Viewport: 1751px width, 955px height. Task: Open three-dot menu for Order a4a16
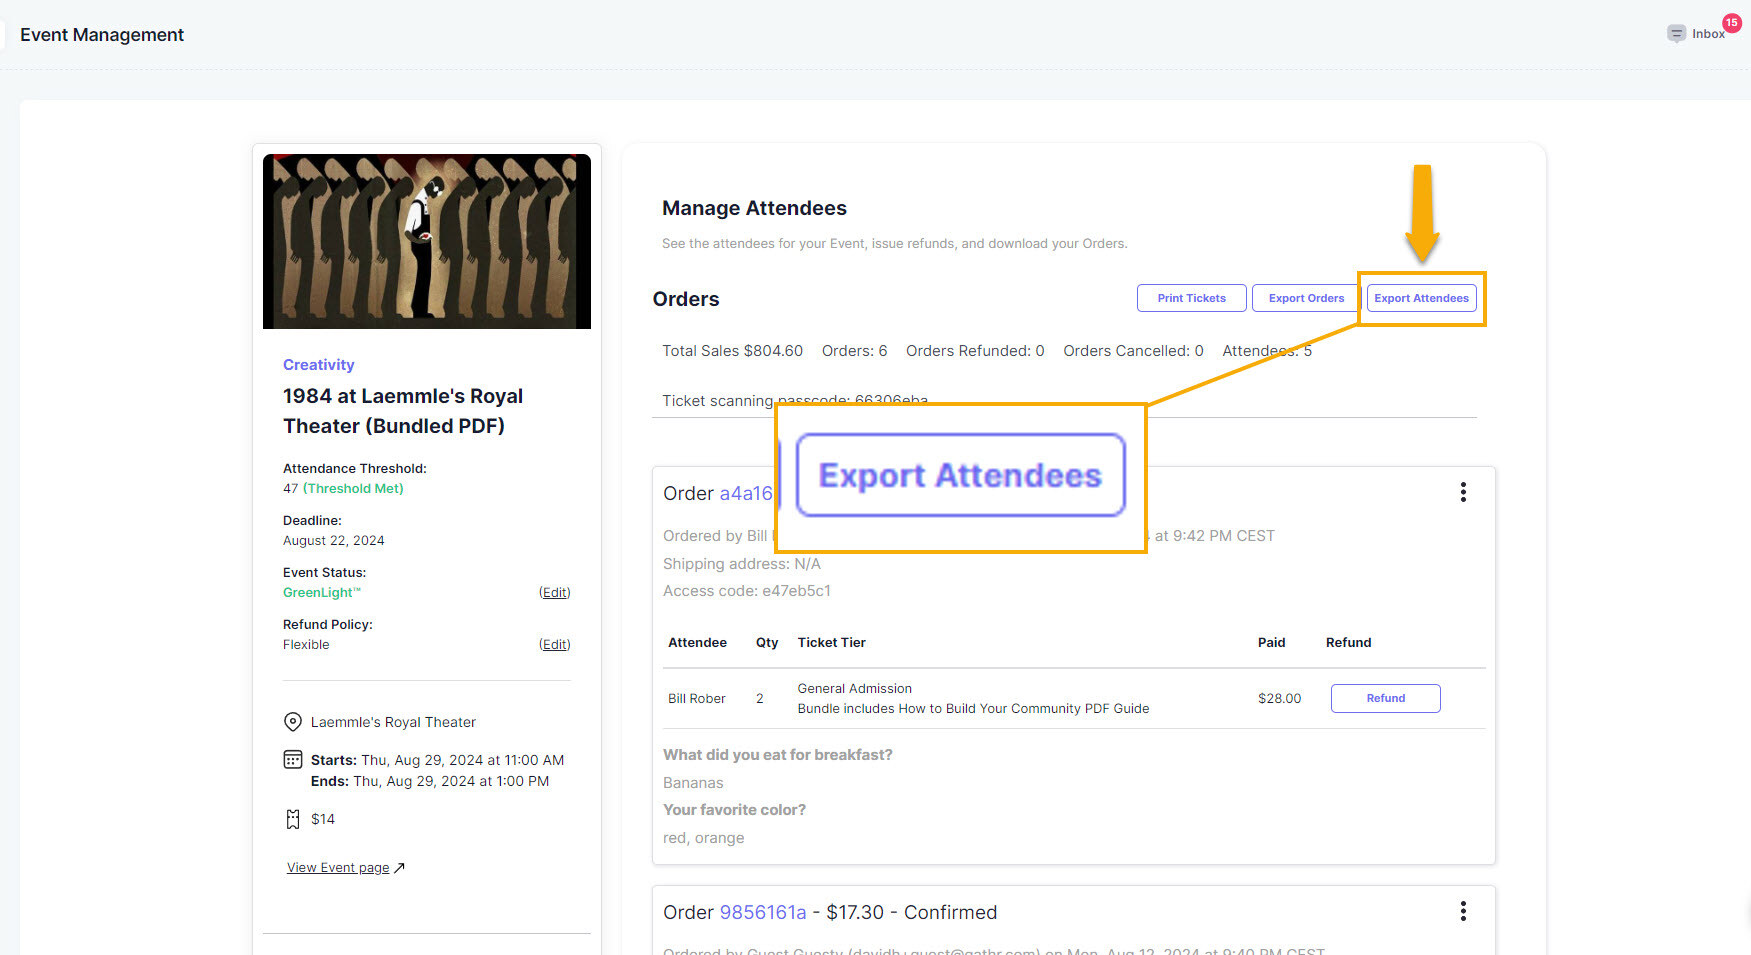1463,492
